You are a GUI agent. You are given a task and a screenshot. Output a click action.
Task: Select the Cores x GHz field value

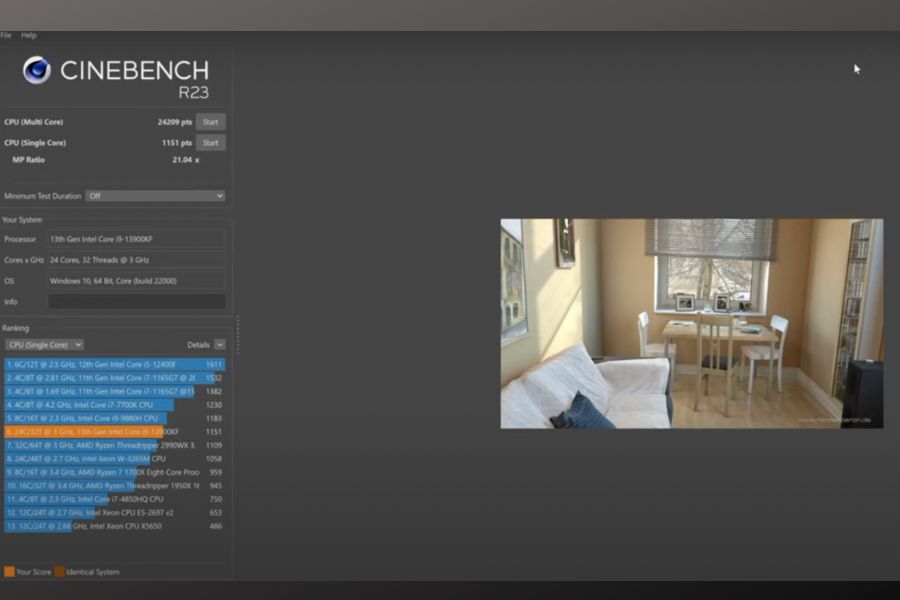pos(137,260)
